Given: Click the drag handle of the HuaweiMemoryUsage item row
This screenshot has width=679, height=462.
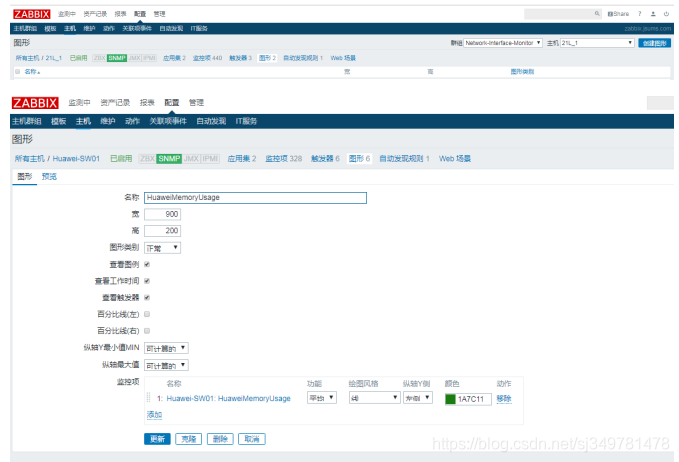Looking at the screenshot, I should [x=149, y=397].
